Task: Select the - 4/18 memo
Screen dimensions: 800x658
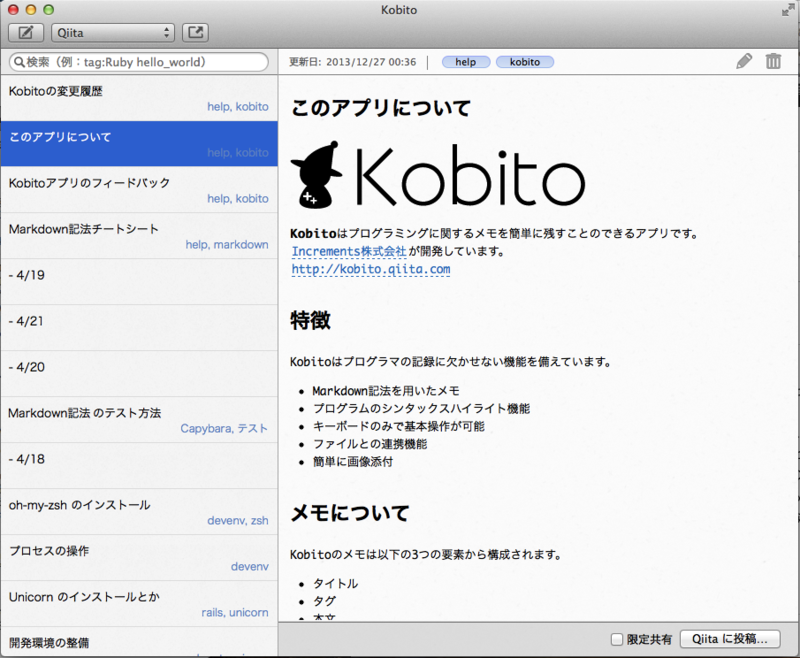Action: click(x=139, y=465)
